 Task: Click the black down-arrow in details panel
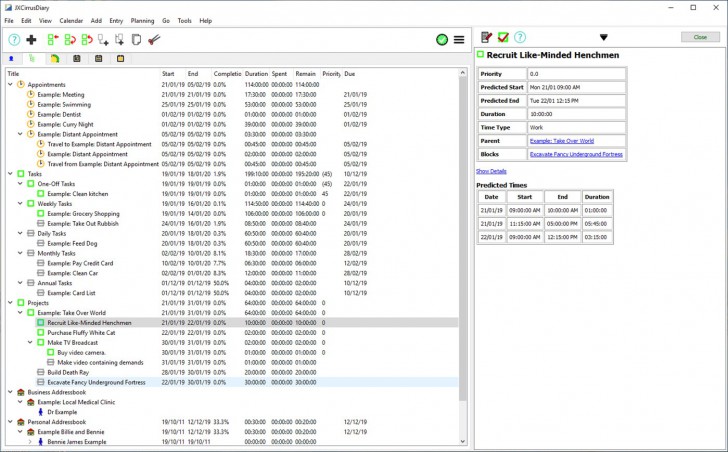tap(603, 37)
